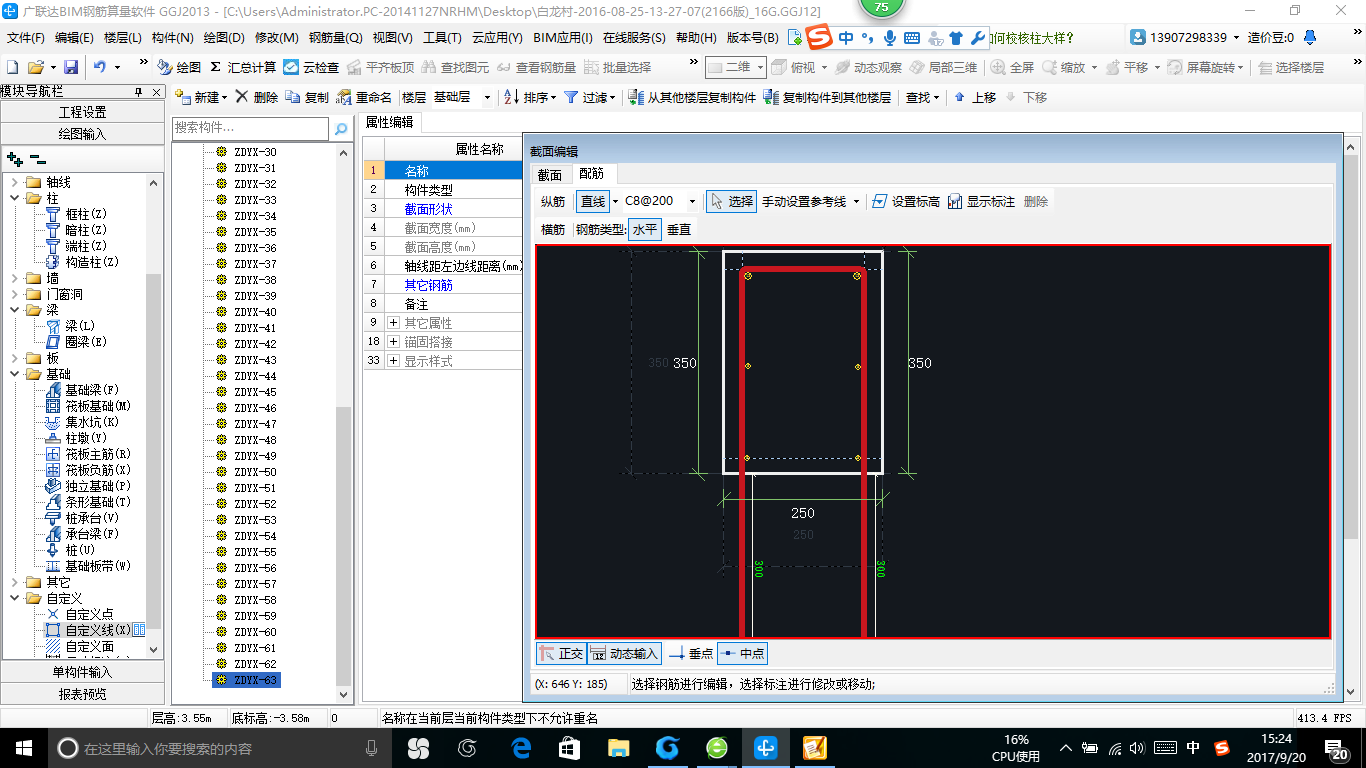Switch to the 截面 tab
Screen dimensions: 1366x768
(x=550, y=174)
